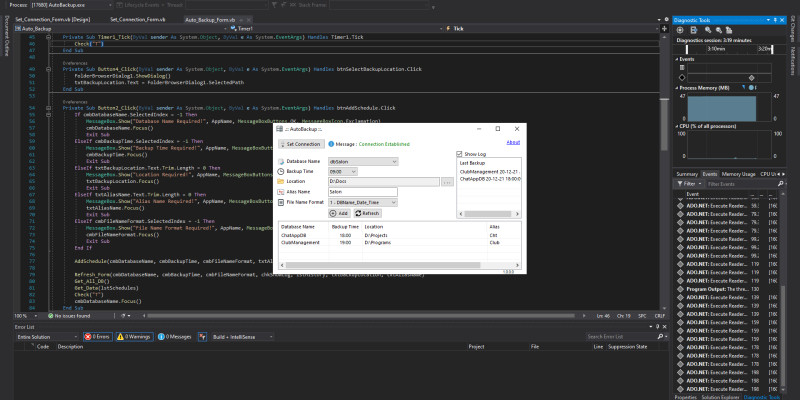The width and height of the screenshot is (800, 400).
Task: Switch to the Set_Connection_Form.vb tab
Action: click(140, 19)
